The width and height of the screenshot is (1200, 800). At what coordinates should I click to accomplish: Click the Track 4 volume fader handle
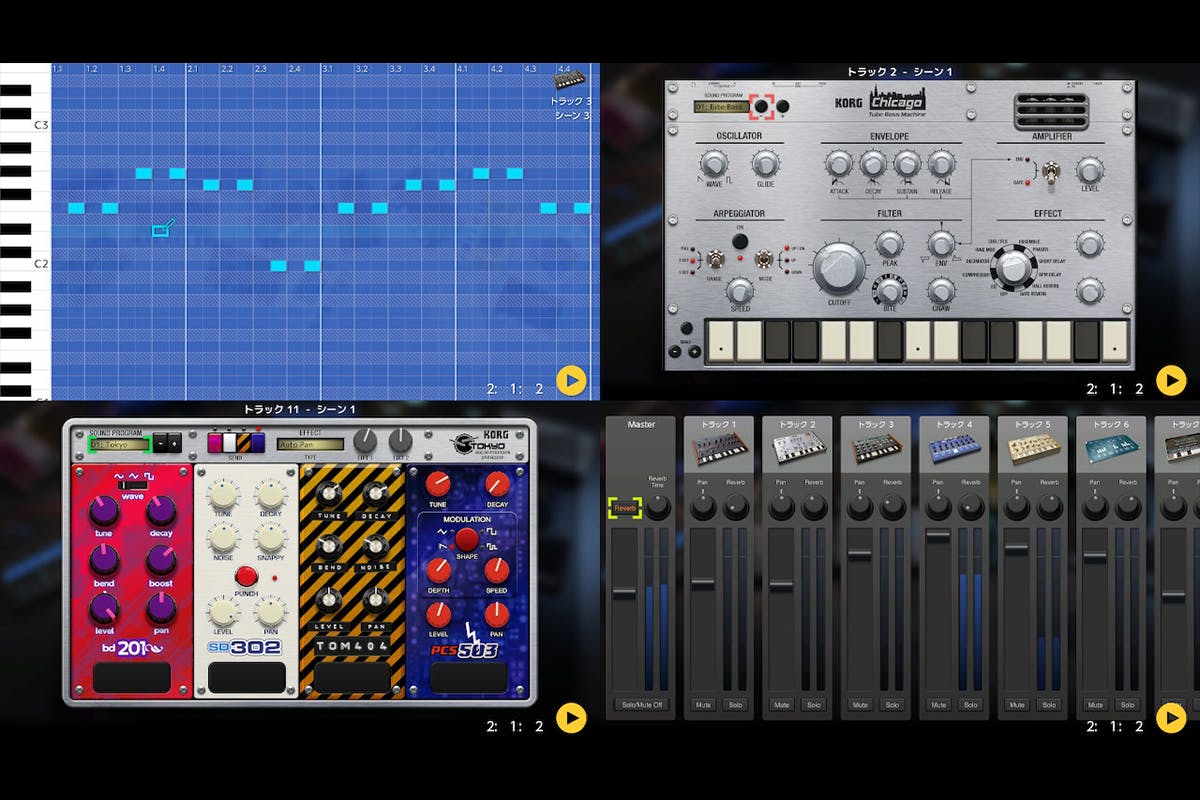tap(938, 536)
